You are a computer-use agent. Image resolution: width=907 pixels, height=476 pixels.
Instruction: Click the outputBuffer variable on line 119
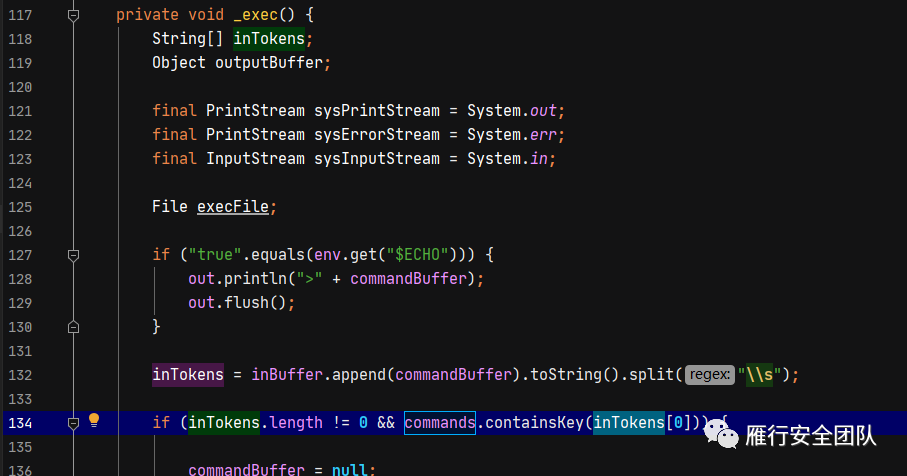[269, 62]
